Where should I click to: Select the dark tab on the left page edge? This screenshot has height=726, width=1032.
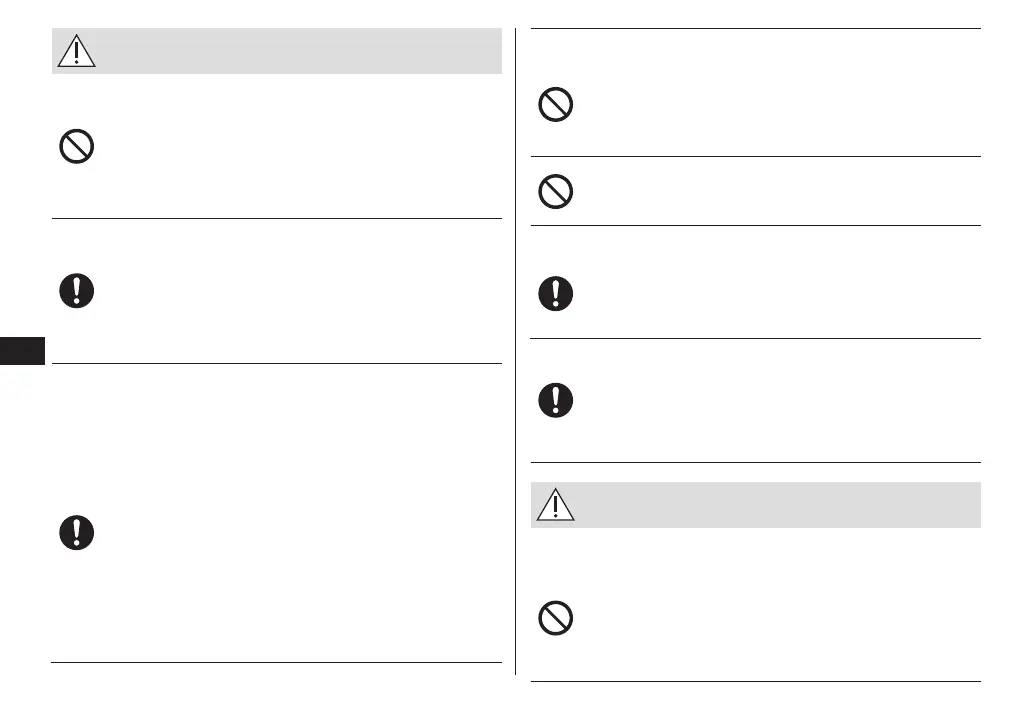click(x=22, y=351)
